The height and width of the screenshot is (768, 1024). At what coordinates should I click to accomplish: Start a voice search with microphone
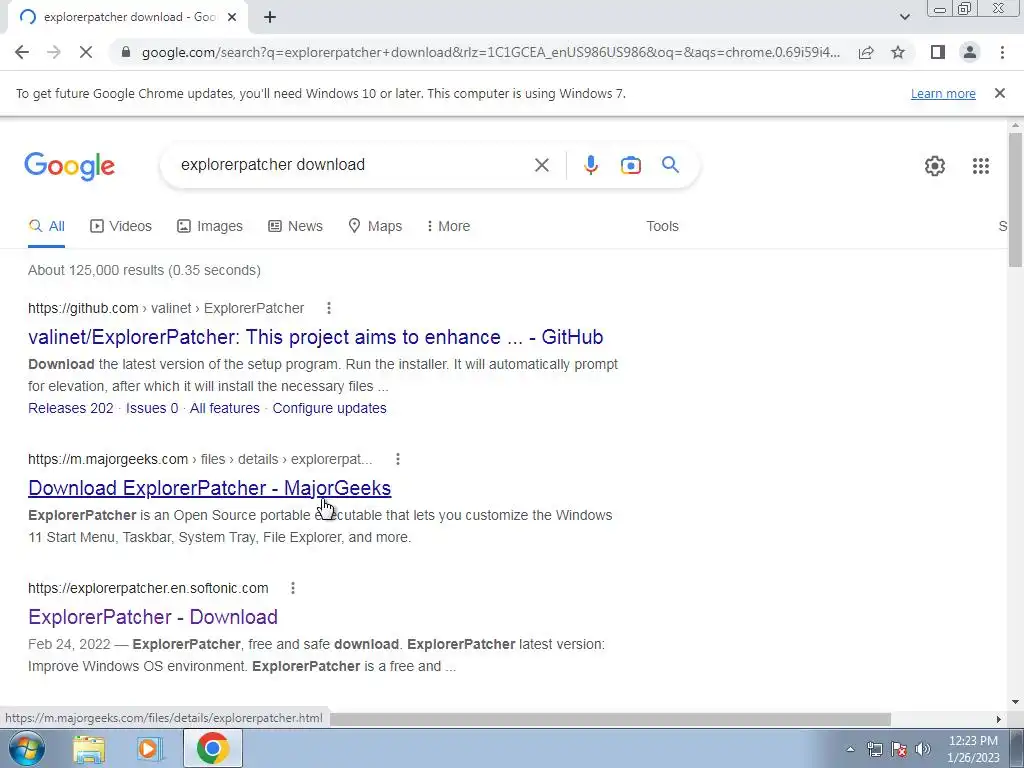tap(590, 165)
